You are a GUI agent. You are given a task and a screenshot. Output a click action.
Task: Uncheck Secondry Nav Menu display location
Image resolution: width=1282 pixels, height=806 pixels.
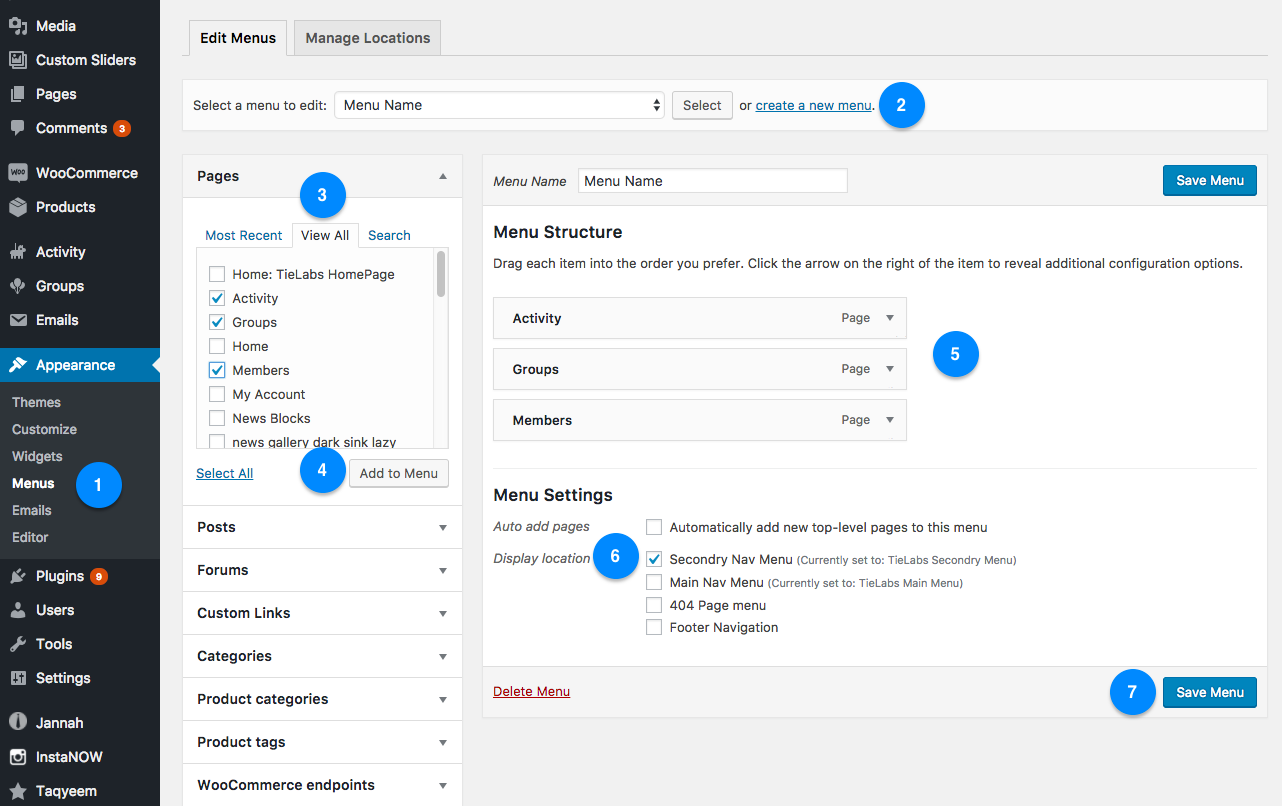pyautogui.click(x=654, y=559)
